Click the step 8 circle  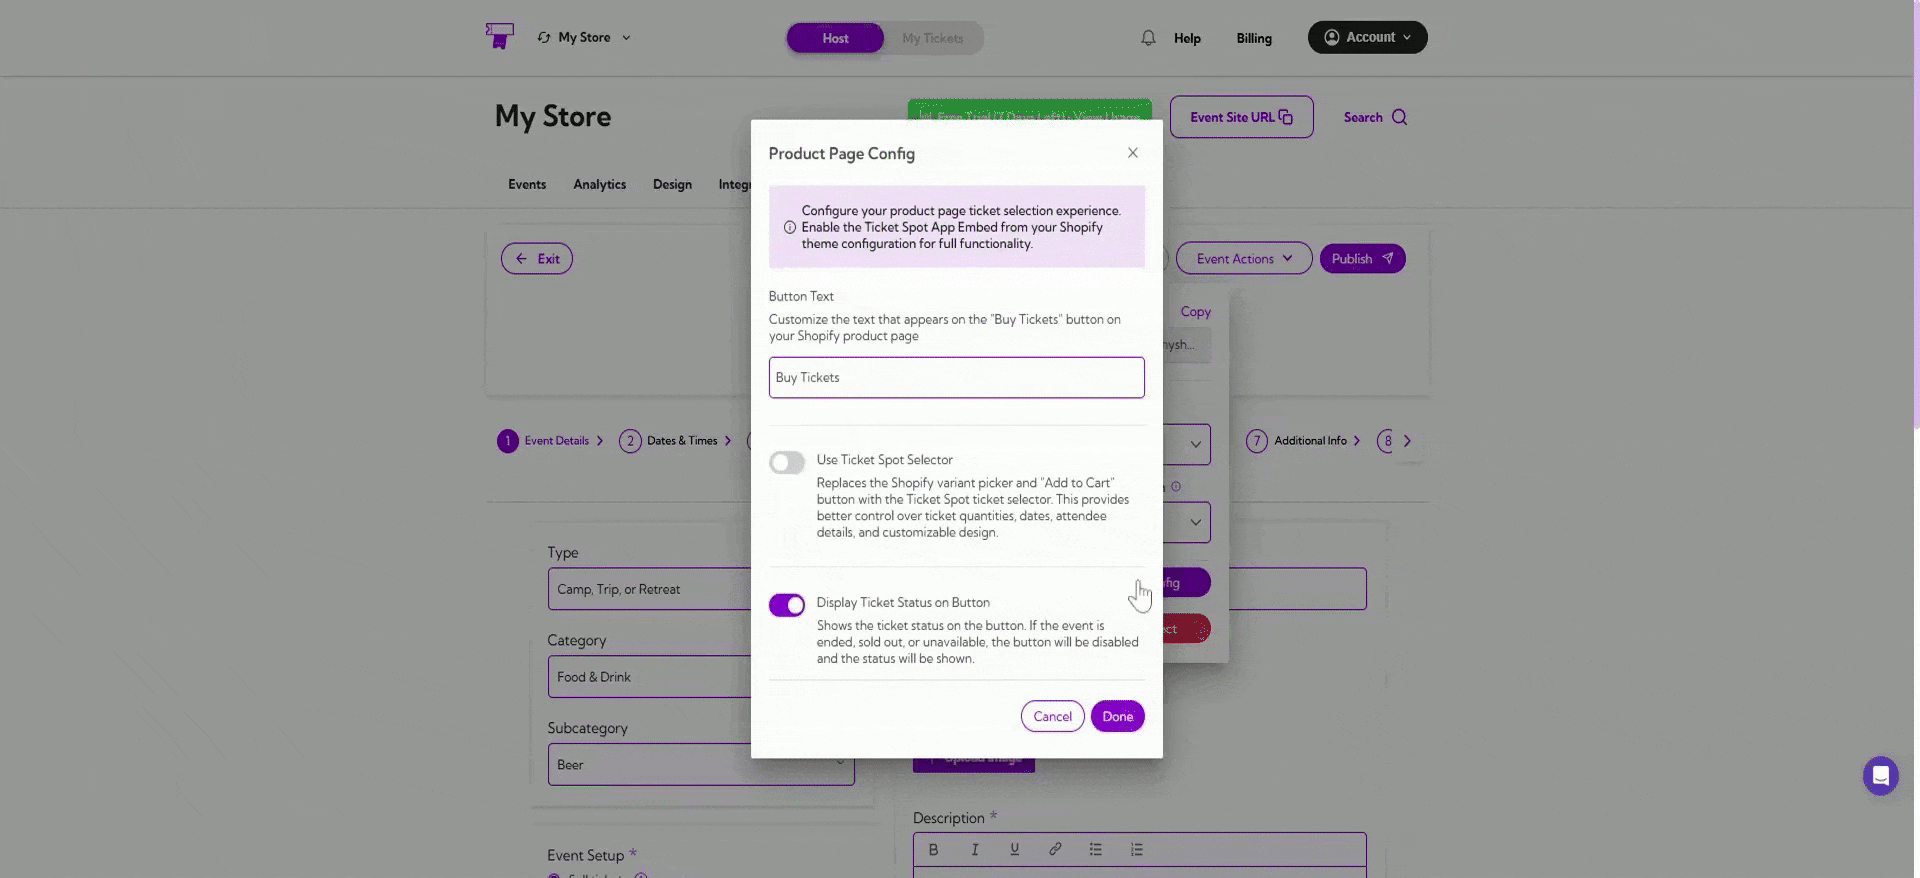[1386, 441]
